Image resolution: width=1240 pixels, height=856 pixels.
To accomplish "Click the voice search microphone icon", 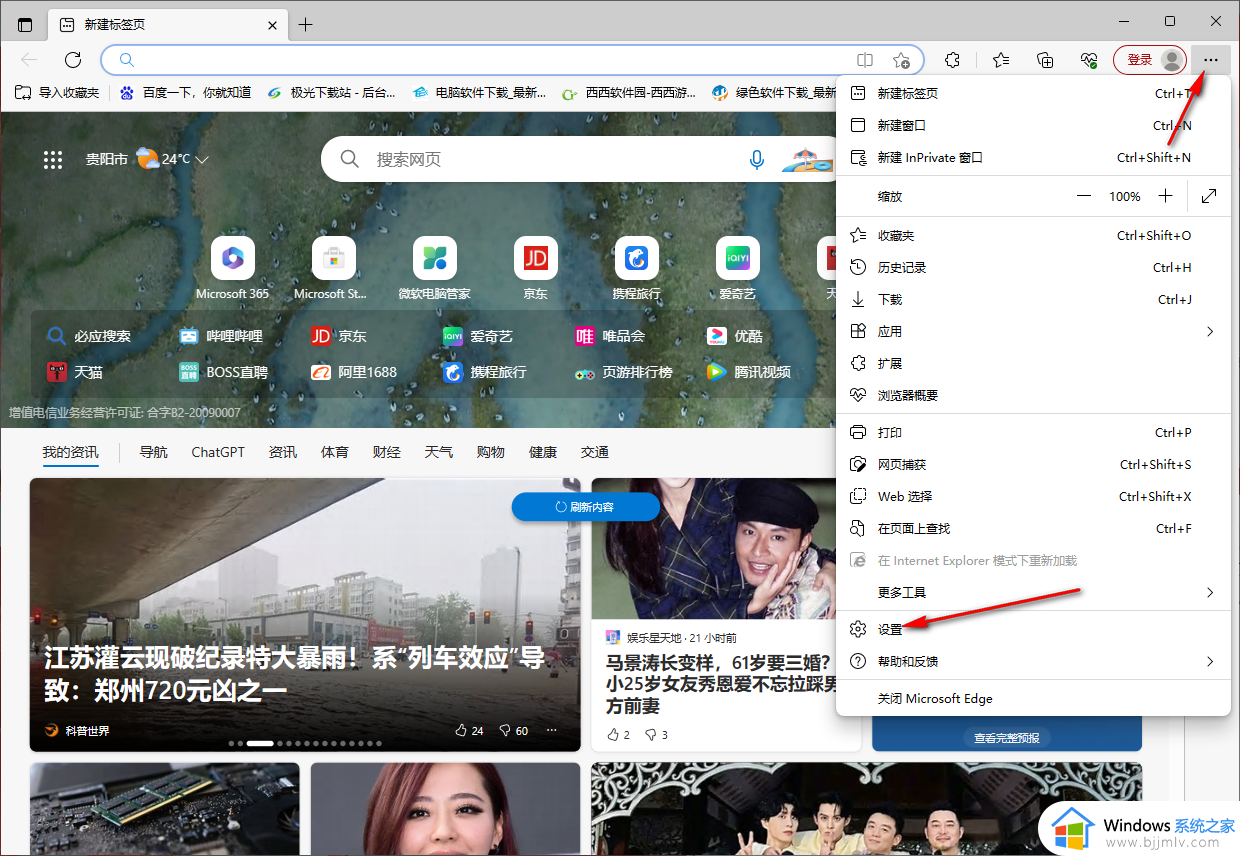I will (757, 159).
